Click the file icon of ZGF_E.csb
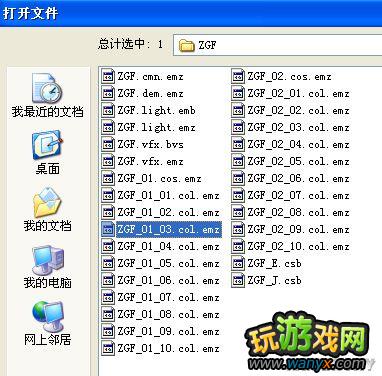 click(238, 263)
